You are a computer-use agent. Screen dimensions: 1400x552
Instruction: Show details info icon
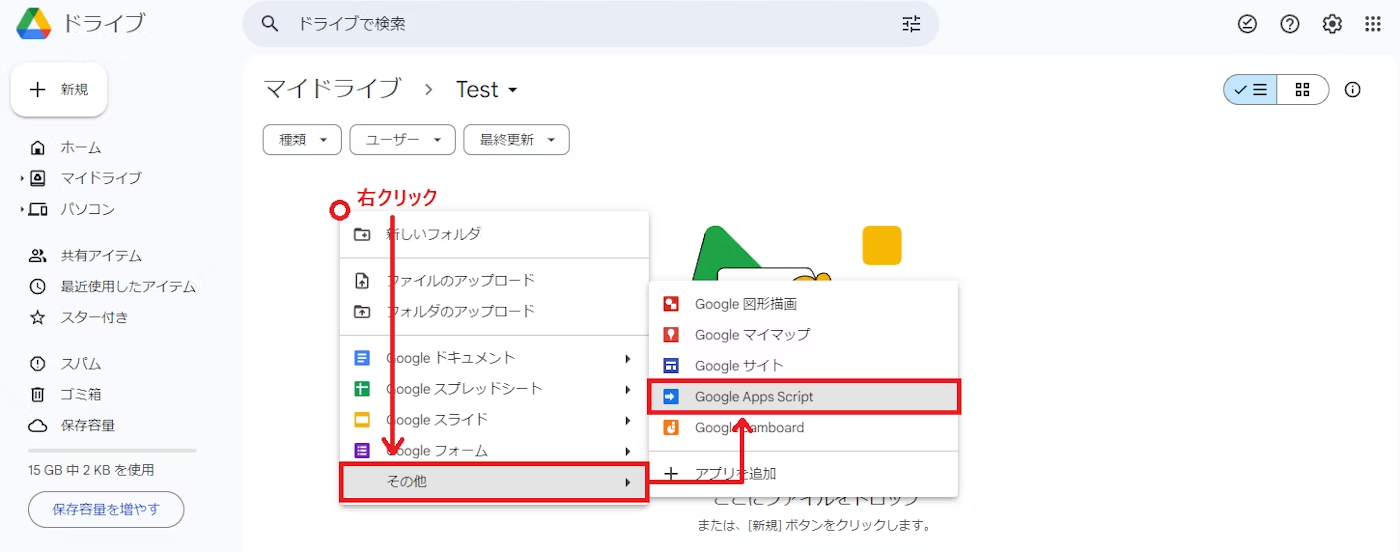point(1353,90)
